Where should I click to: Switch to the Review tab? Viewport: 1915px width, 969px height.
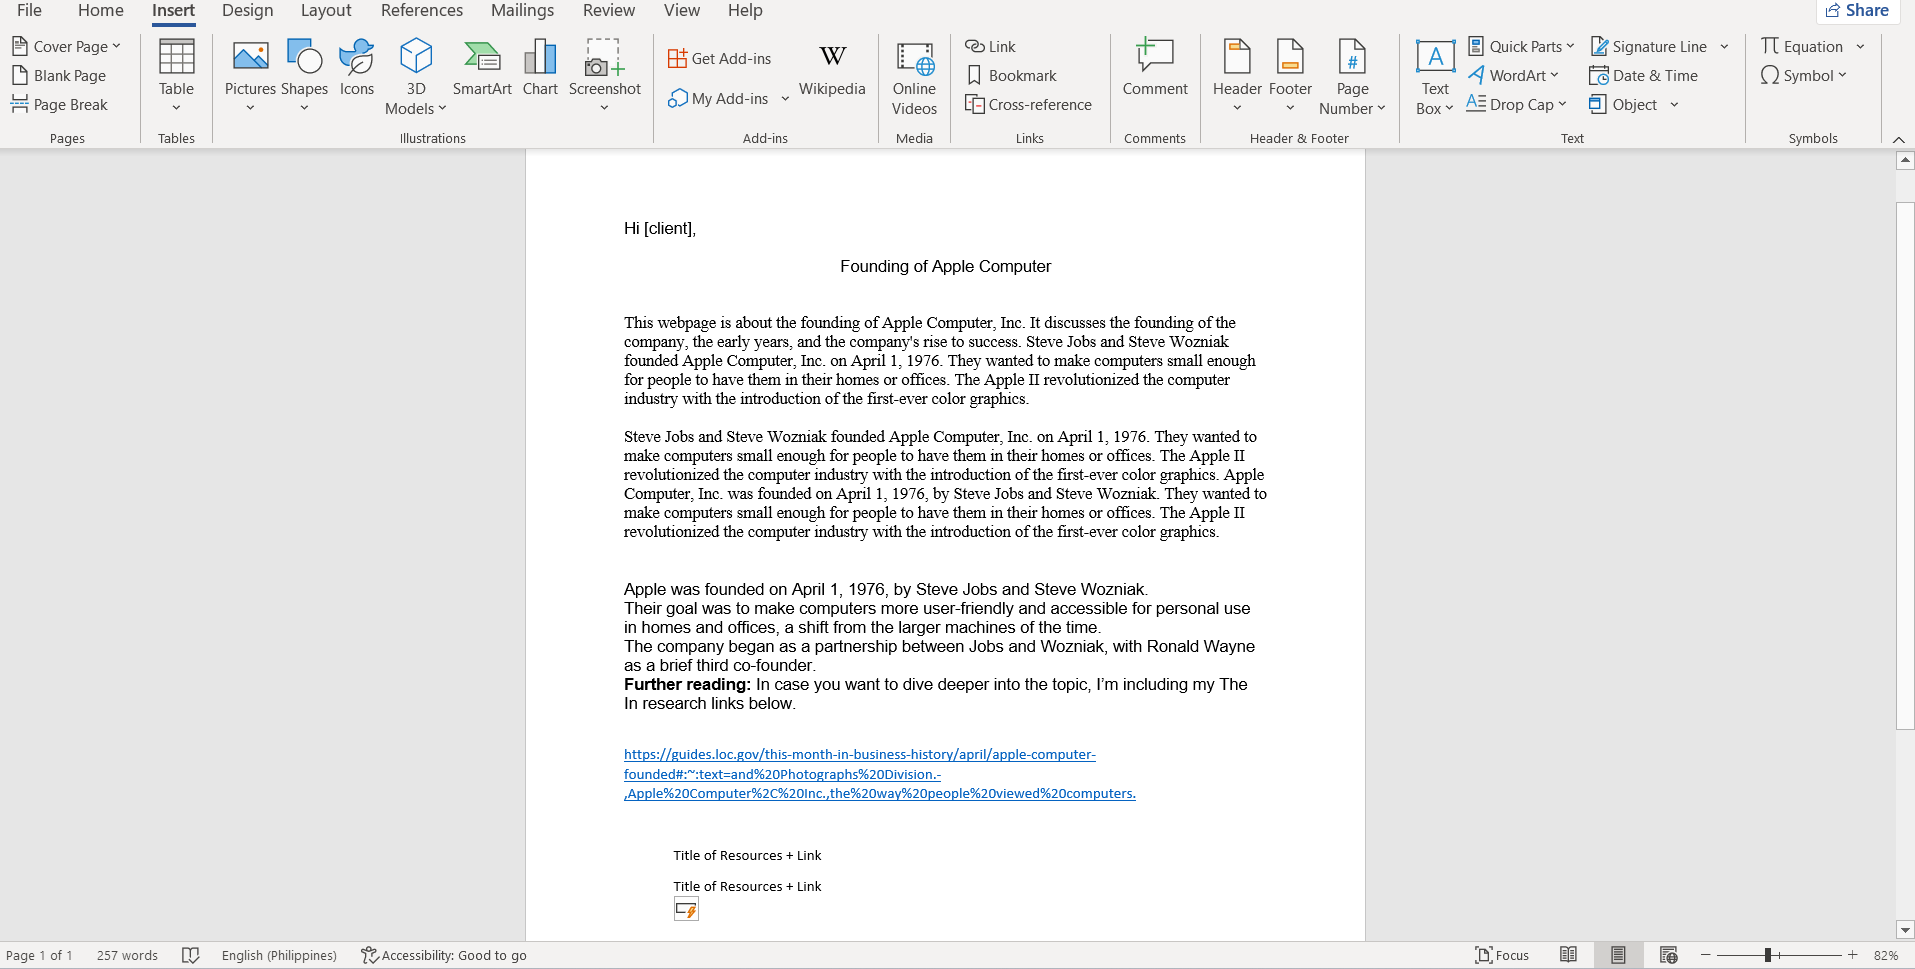tap(609, 11)
